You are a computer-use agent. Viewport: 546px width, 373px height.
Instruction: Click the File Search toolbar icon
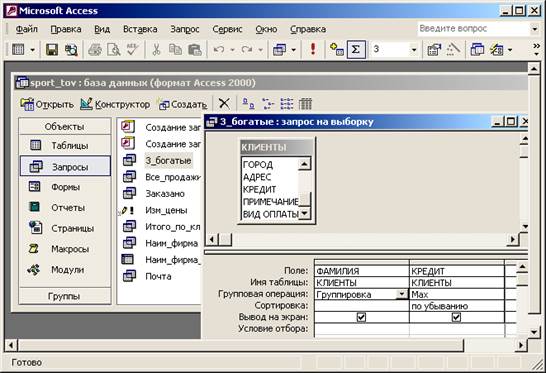point(71,50)
